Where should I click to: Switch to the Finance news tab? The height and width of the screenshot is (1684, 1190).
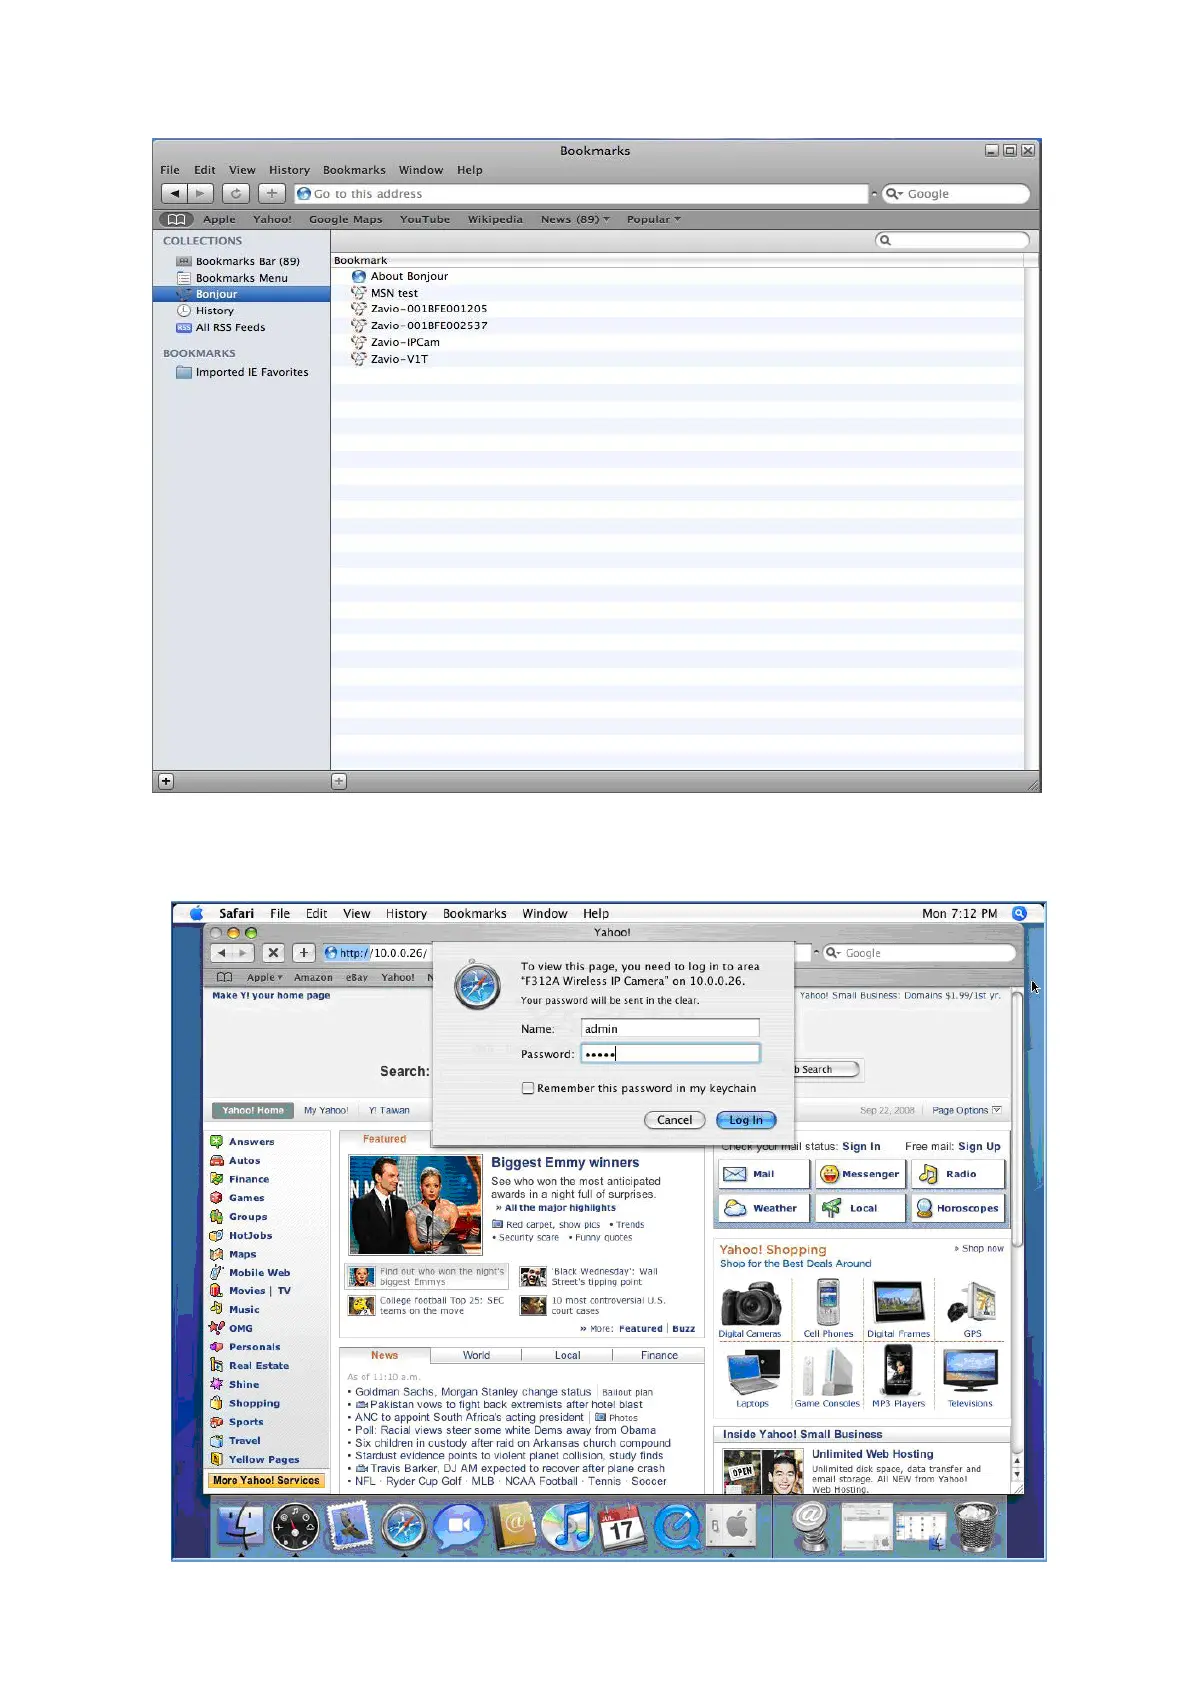[659, 1355]
